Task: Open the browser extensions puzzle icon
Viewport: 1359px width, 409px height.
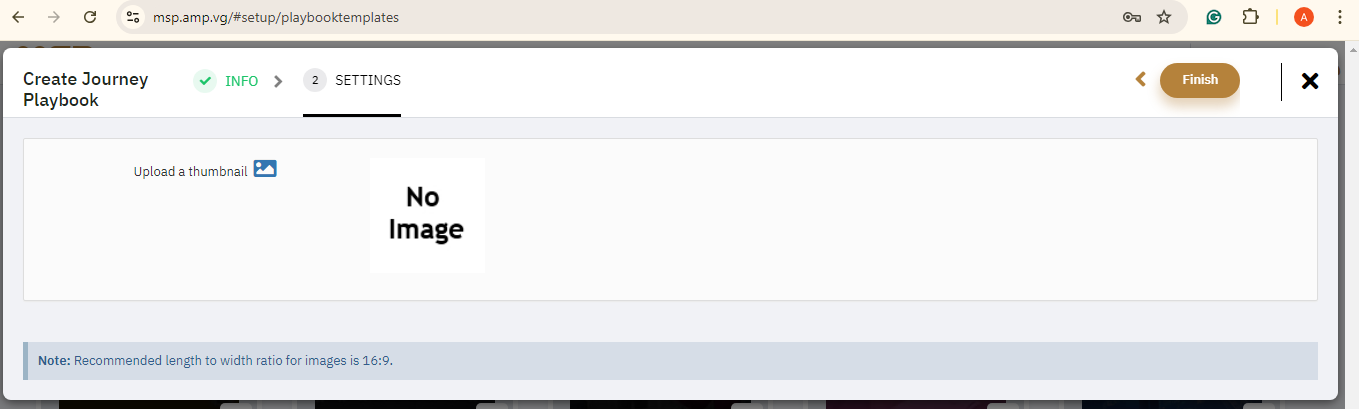Action: 1250,17
